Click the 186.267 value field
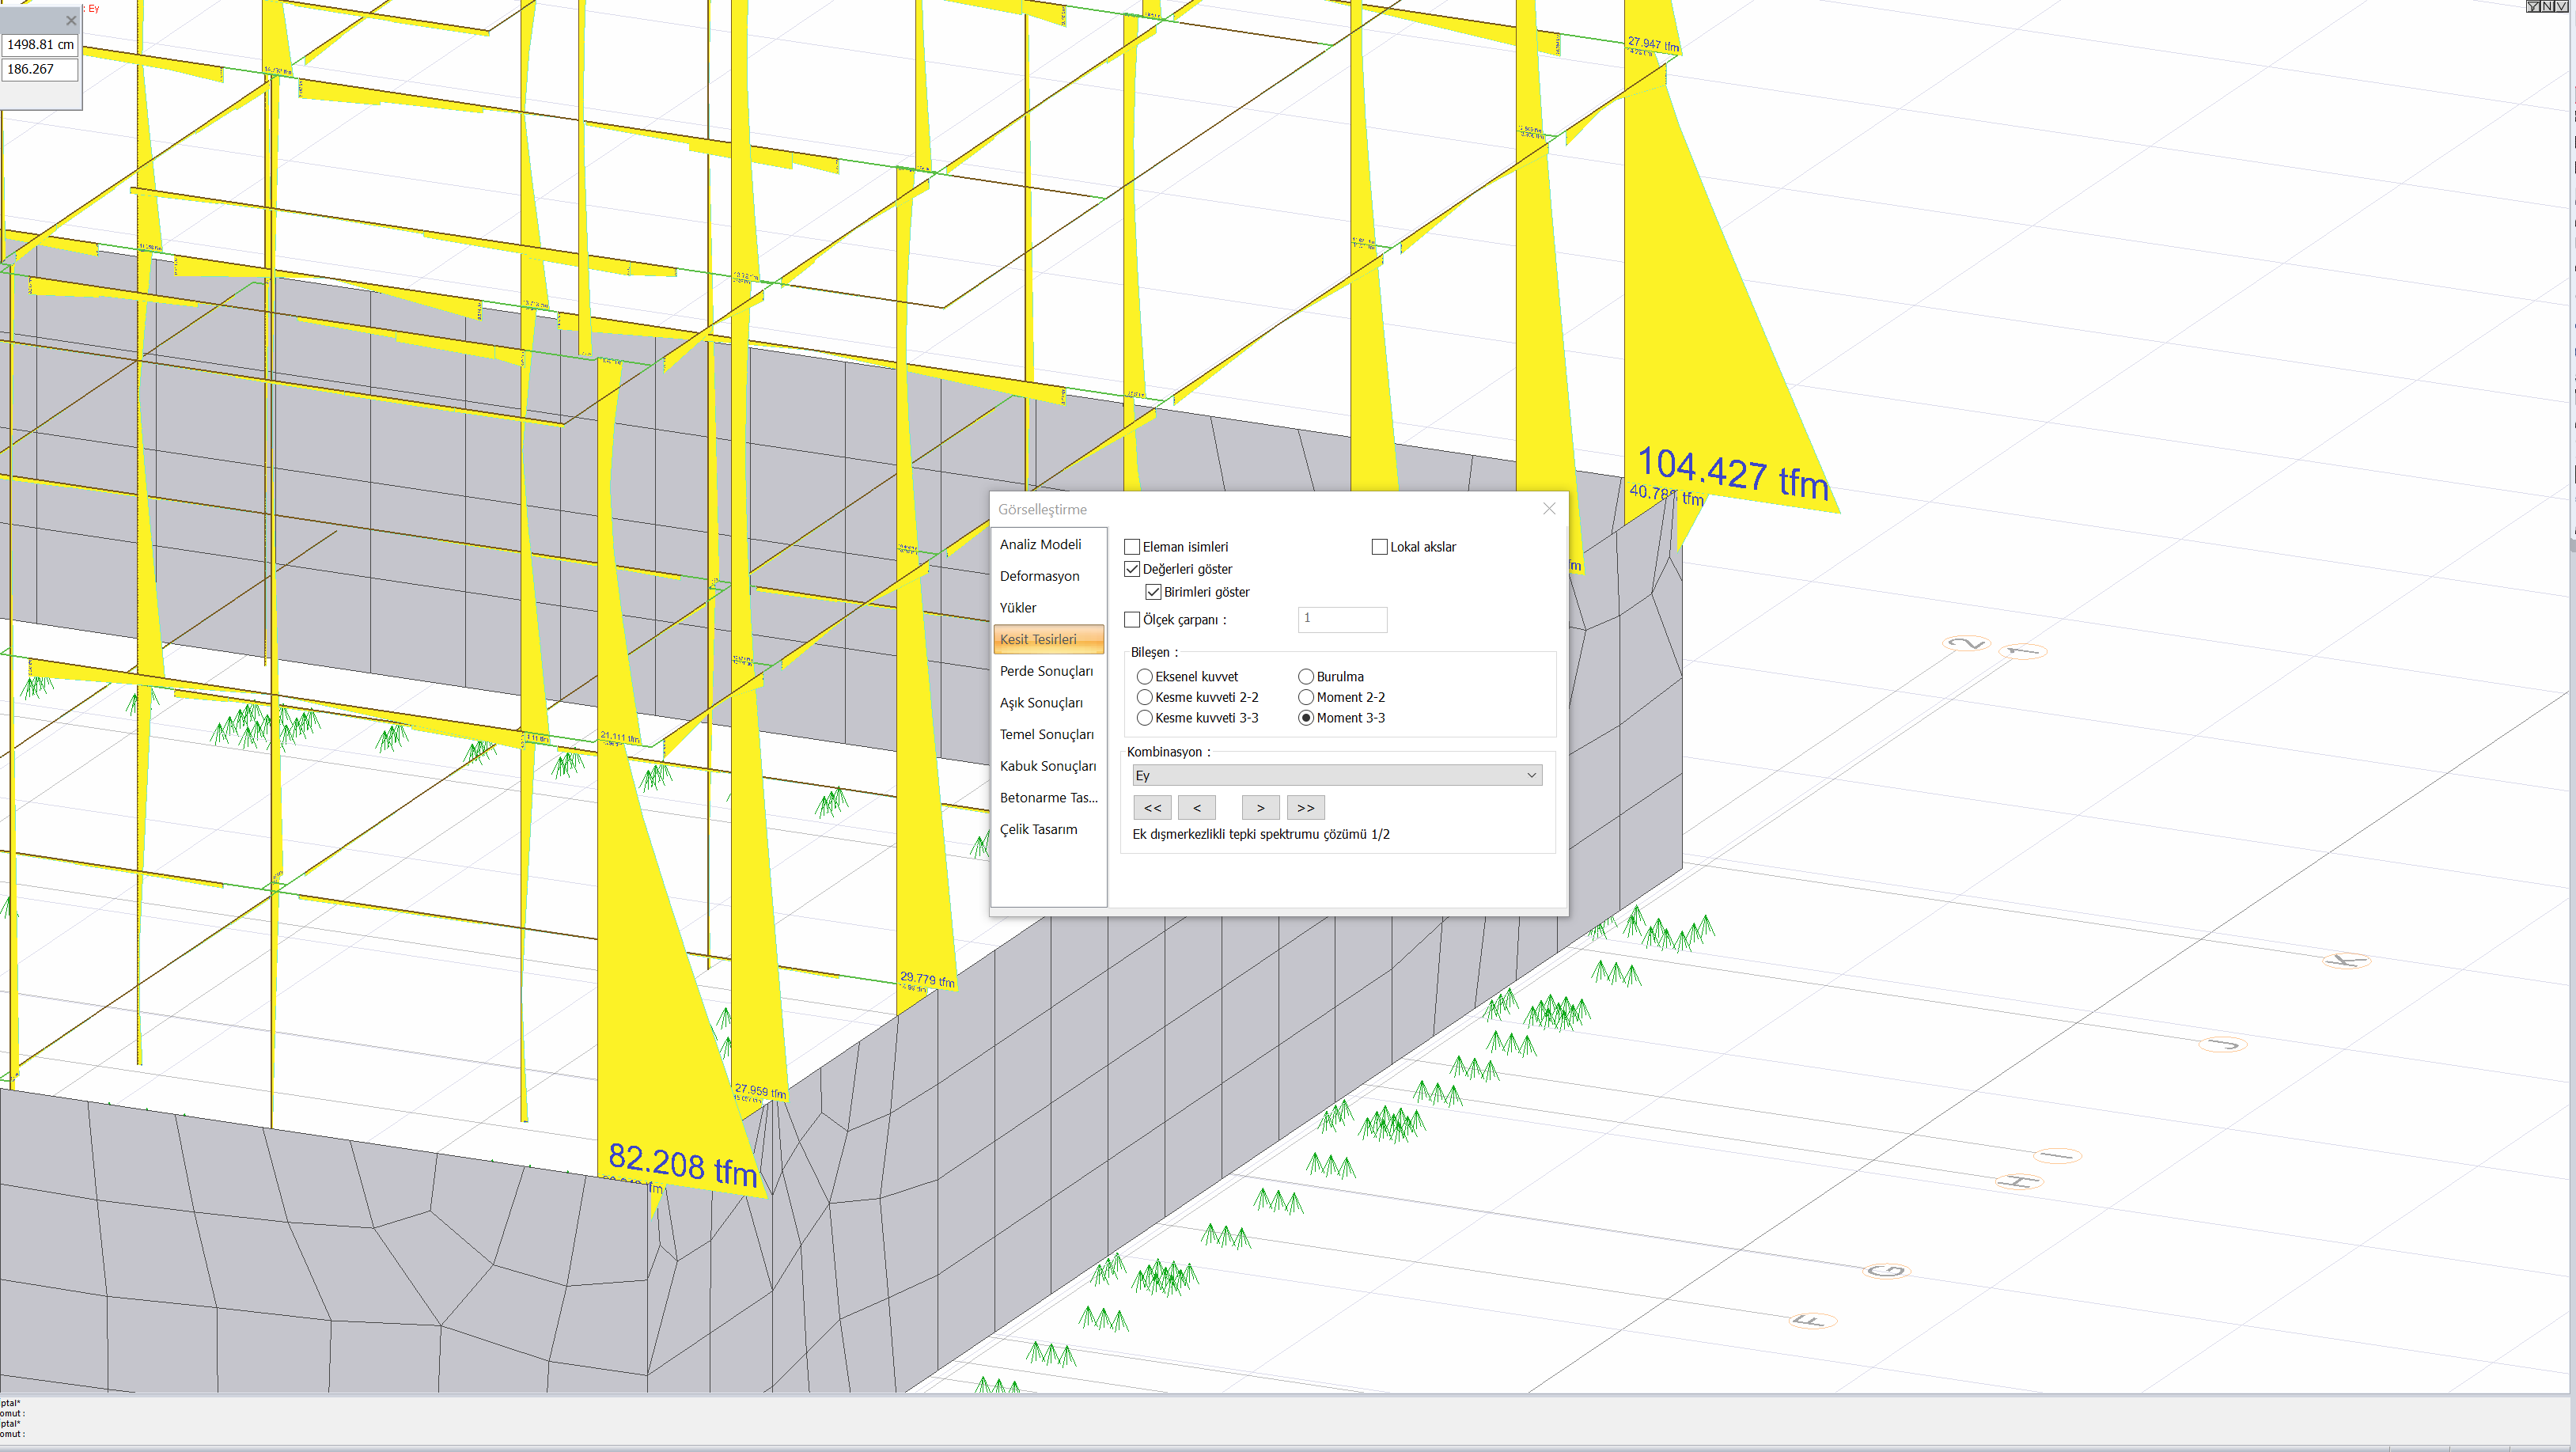The height and width of the screenshot is (1452, 2576). pyautogui.click(x=40, y=69)
